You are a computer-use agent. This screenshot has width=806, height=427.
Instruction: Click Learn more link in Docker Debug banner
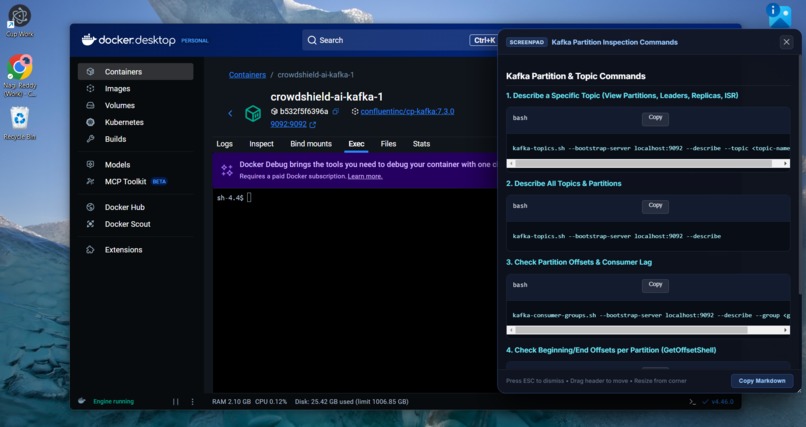tap(365, 176)
